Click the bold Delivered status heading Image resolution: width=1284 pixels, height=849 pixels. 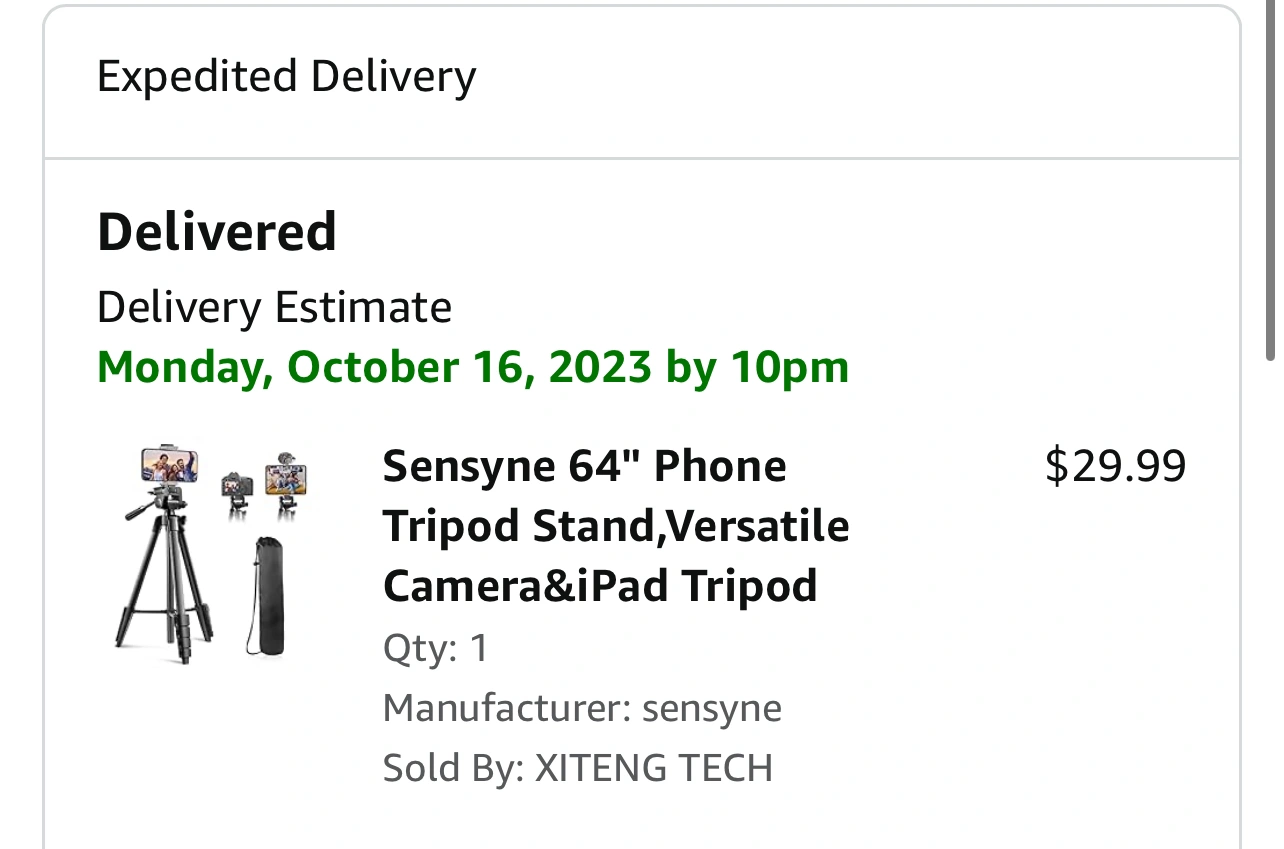216,232
